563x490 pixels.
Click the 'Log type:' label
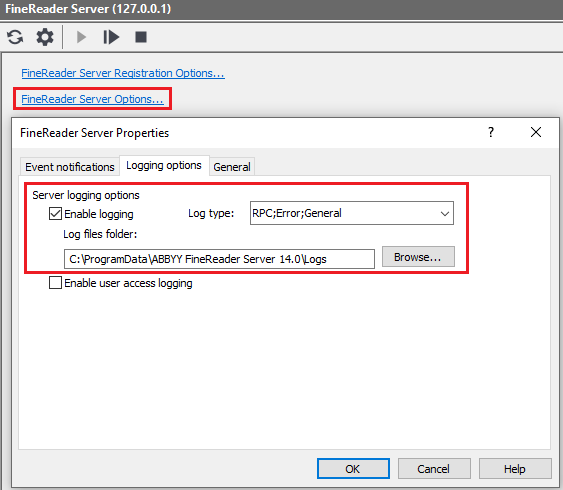pos(211,214)
